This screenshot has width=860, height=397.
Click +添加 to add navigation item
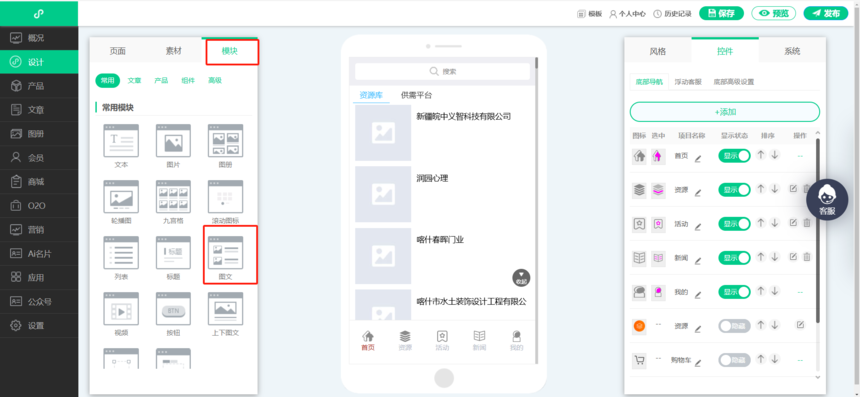click(x=725, y=112)
